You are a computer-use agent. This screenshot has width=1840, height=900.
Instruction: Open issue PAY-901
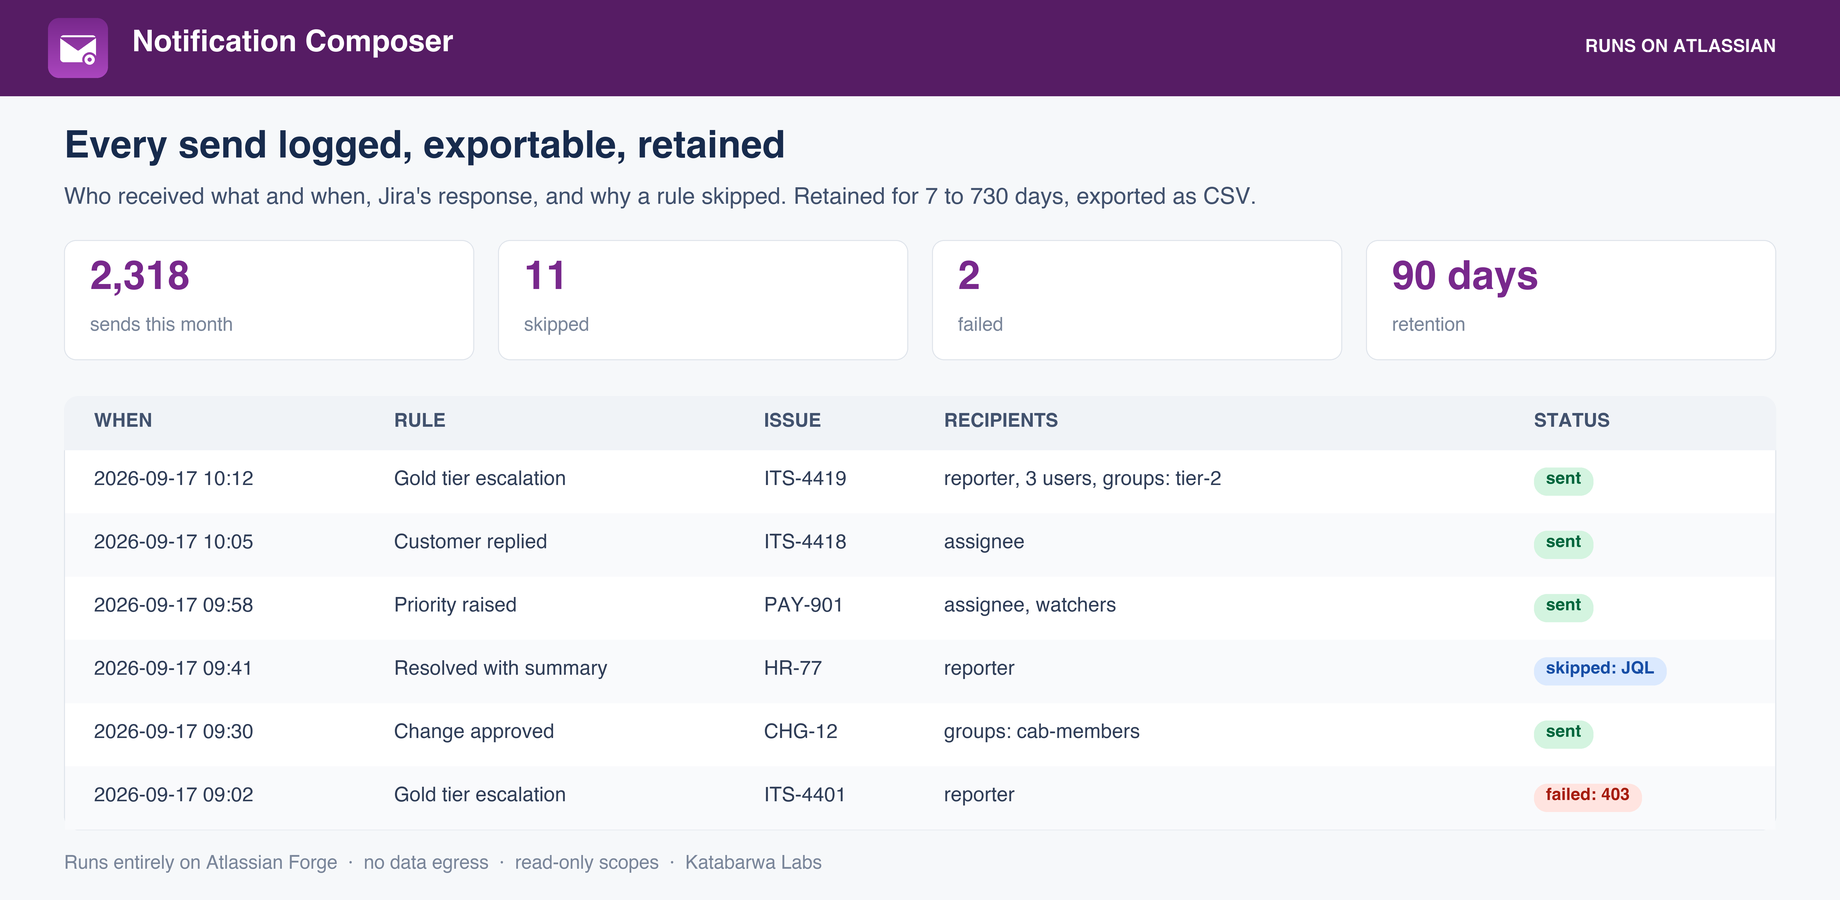coord(803,605)
